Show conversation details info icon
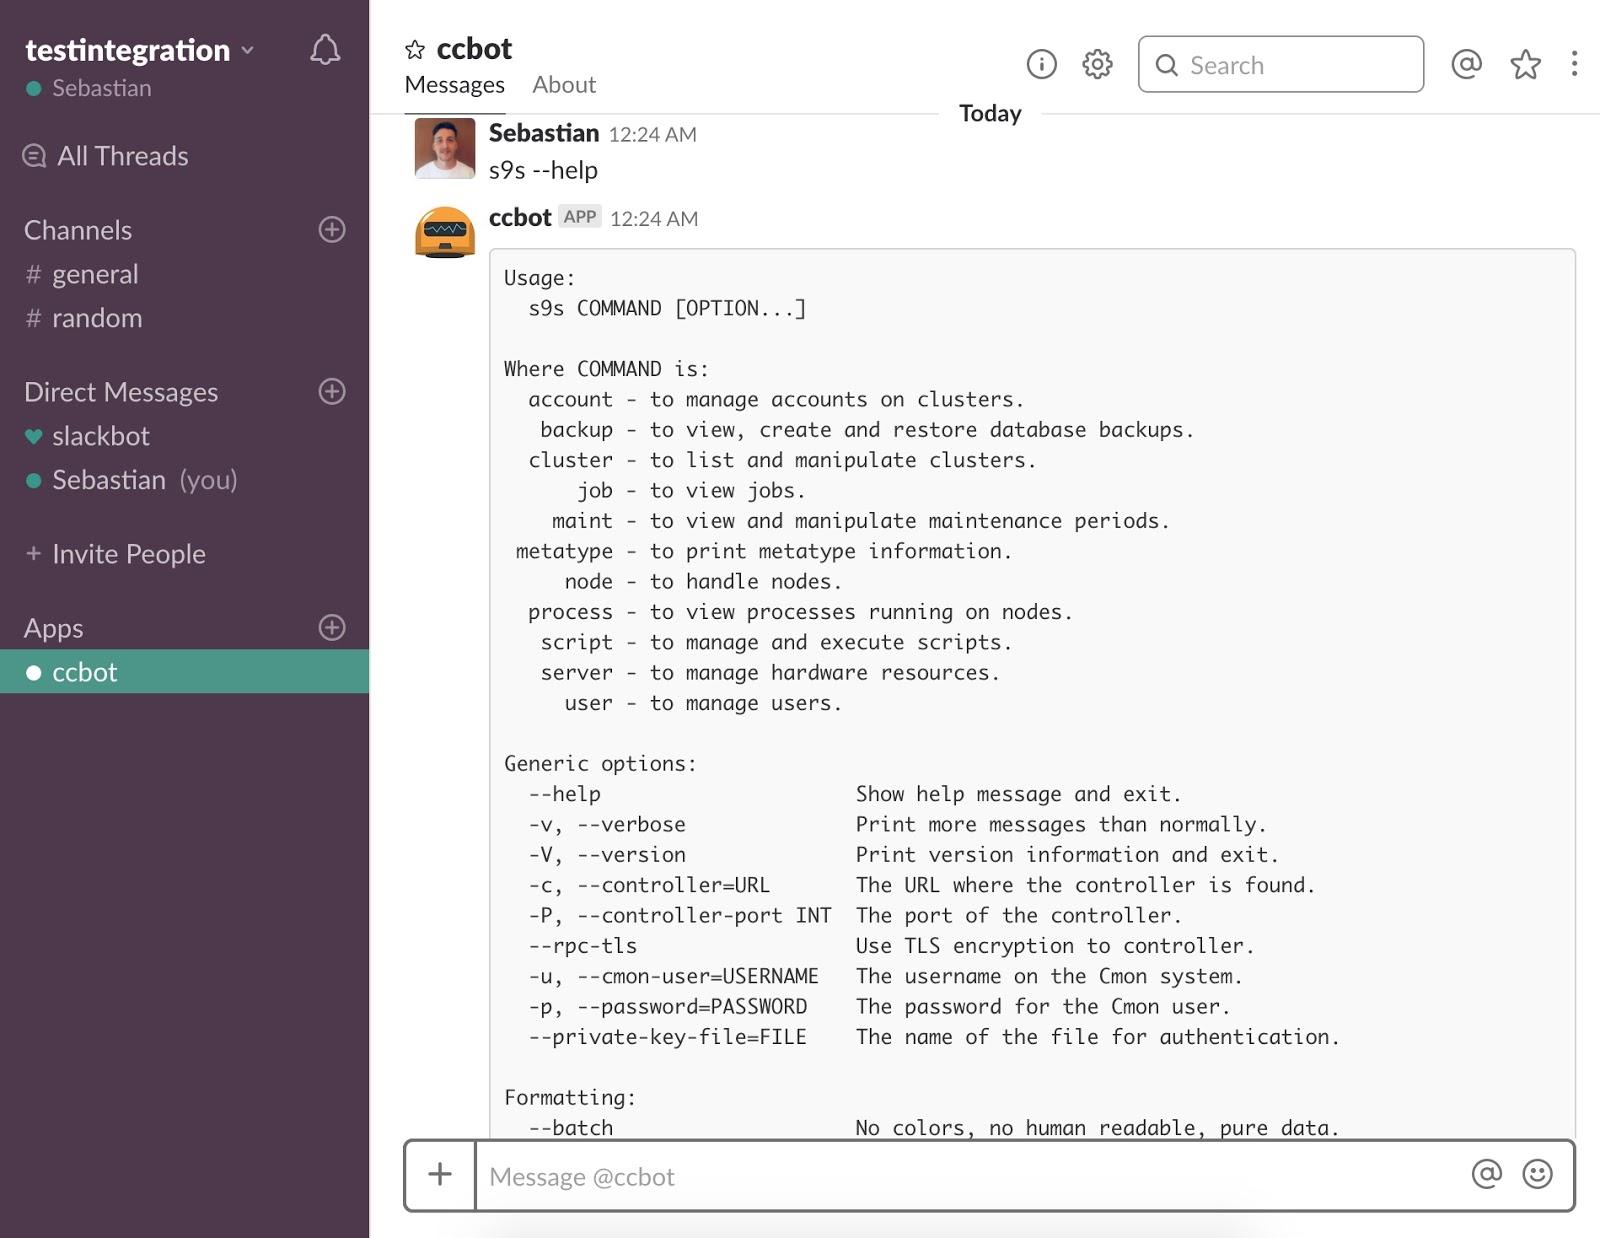This screenshot has height=1238, width=1600. (x=1041, y=64)
